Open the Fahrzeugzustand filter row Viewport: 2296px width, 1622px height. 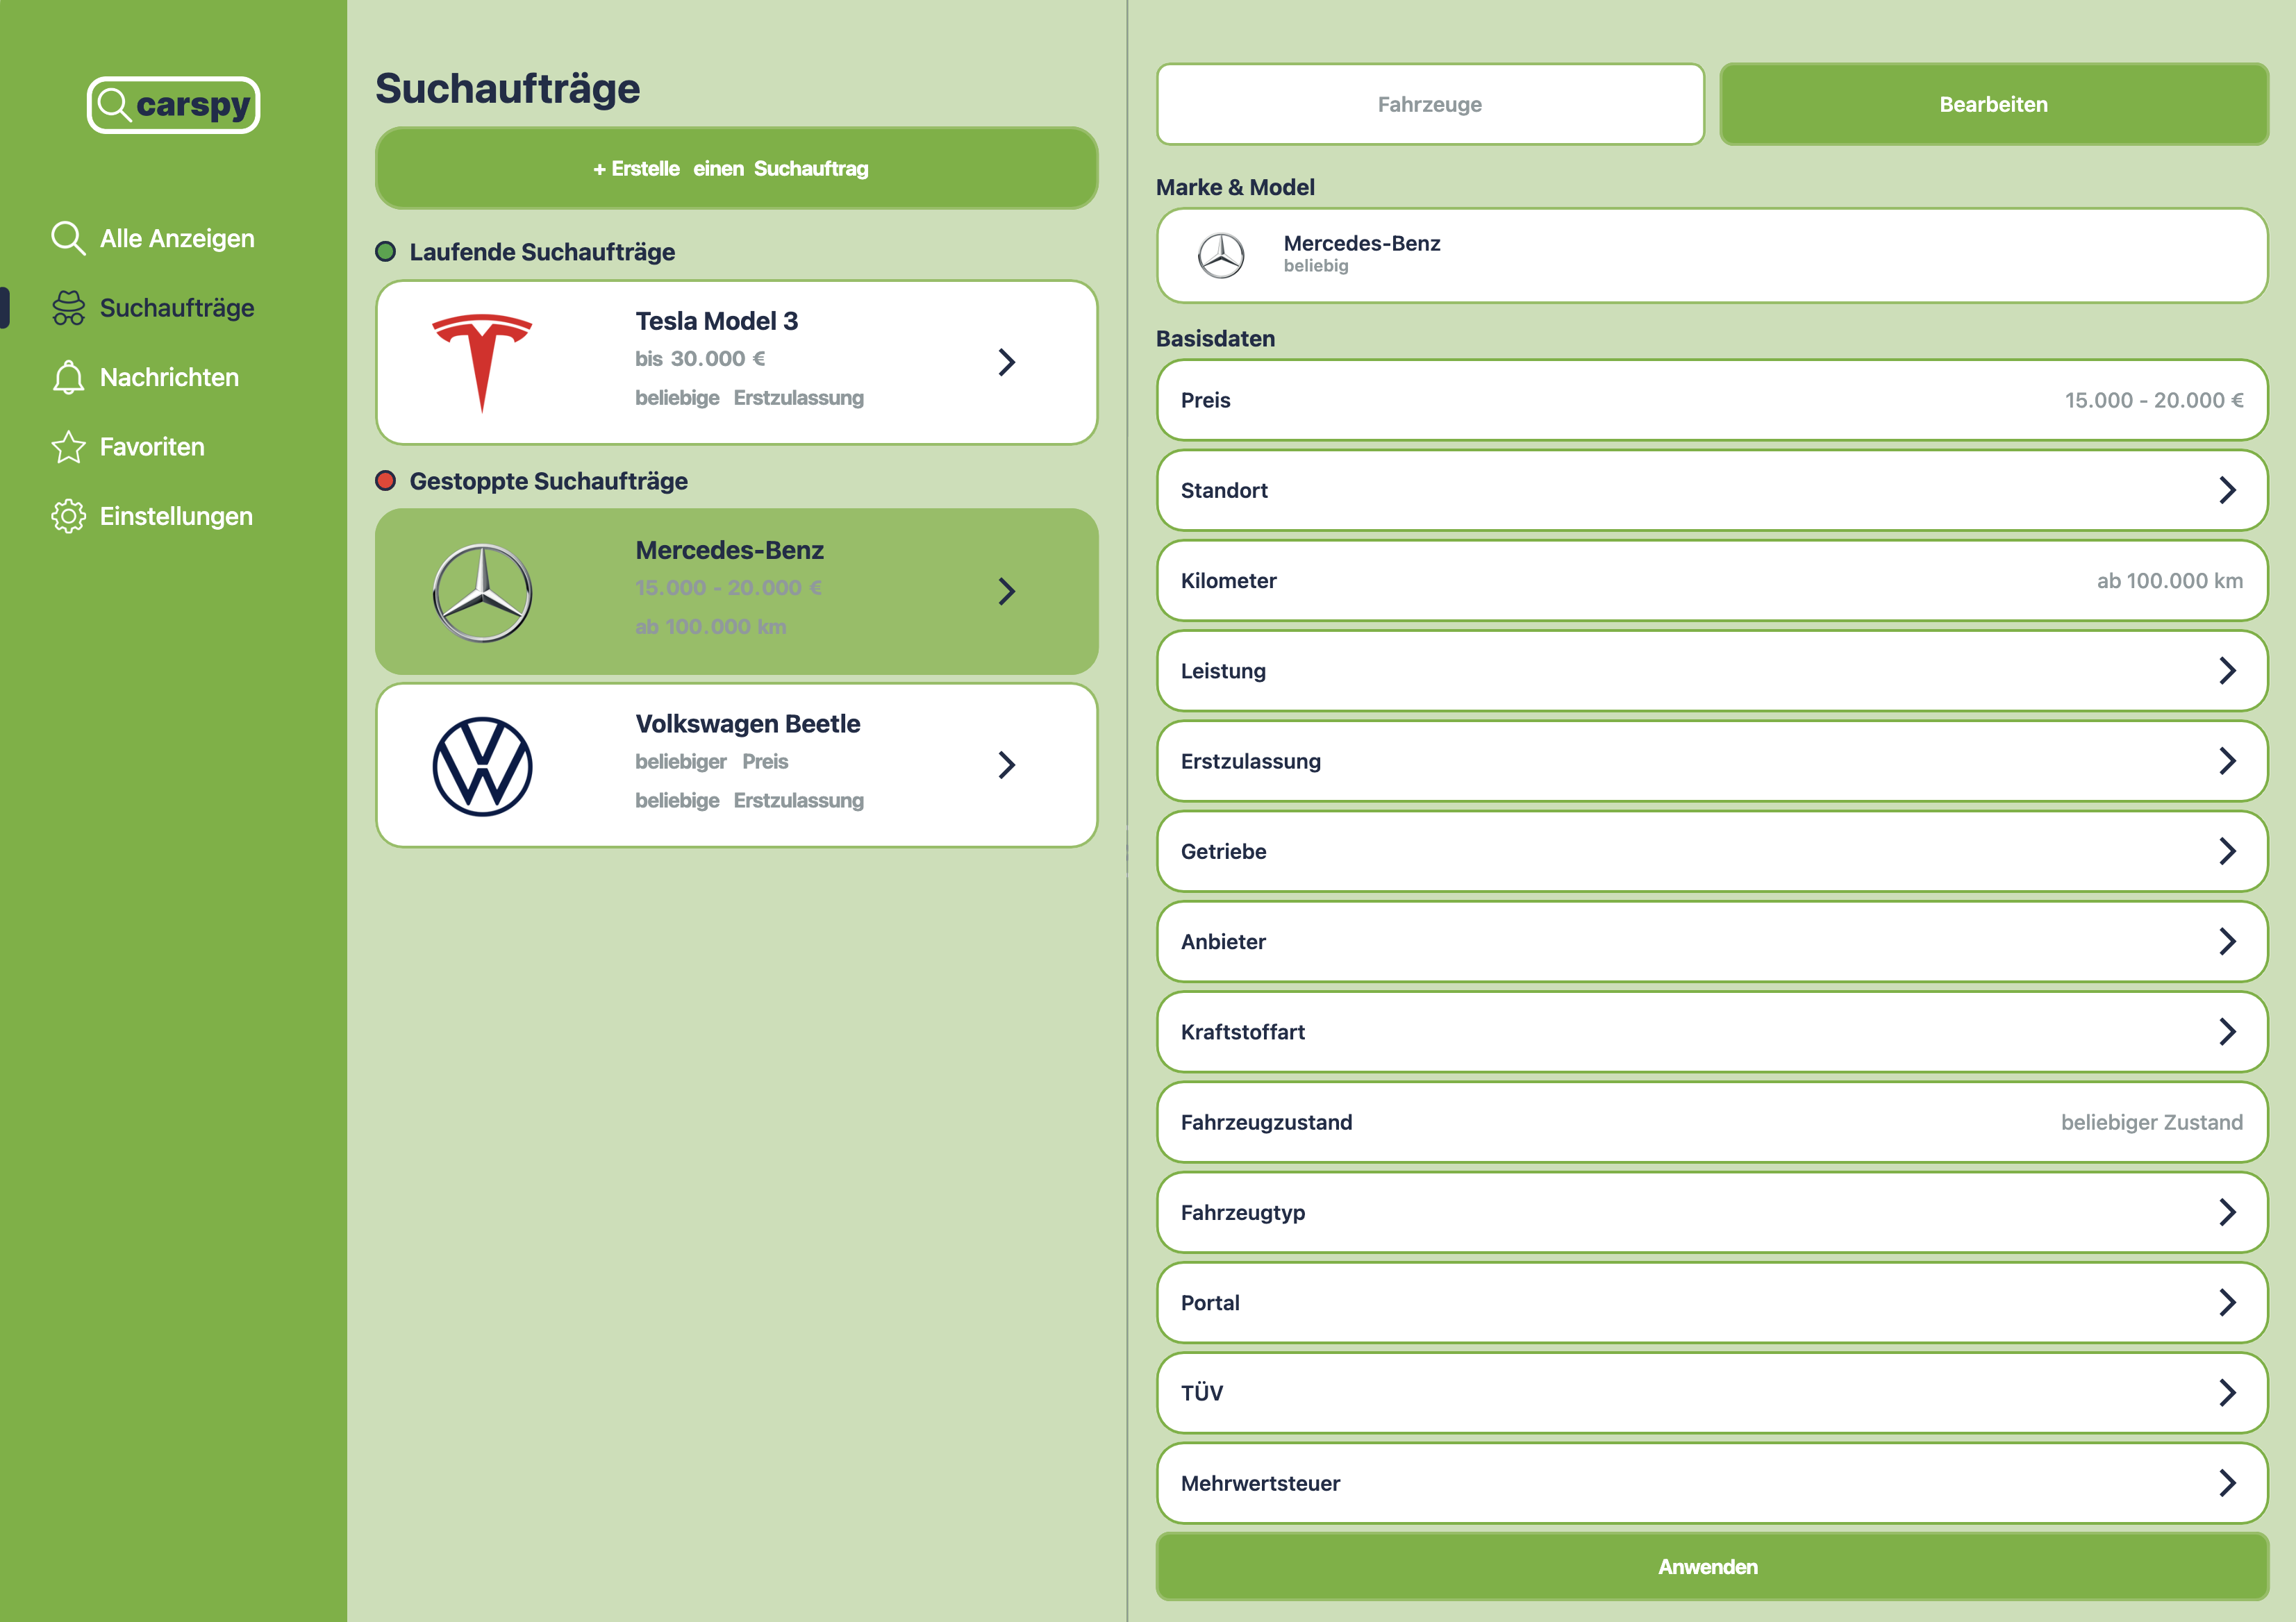pos(1711,1122)
